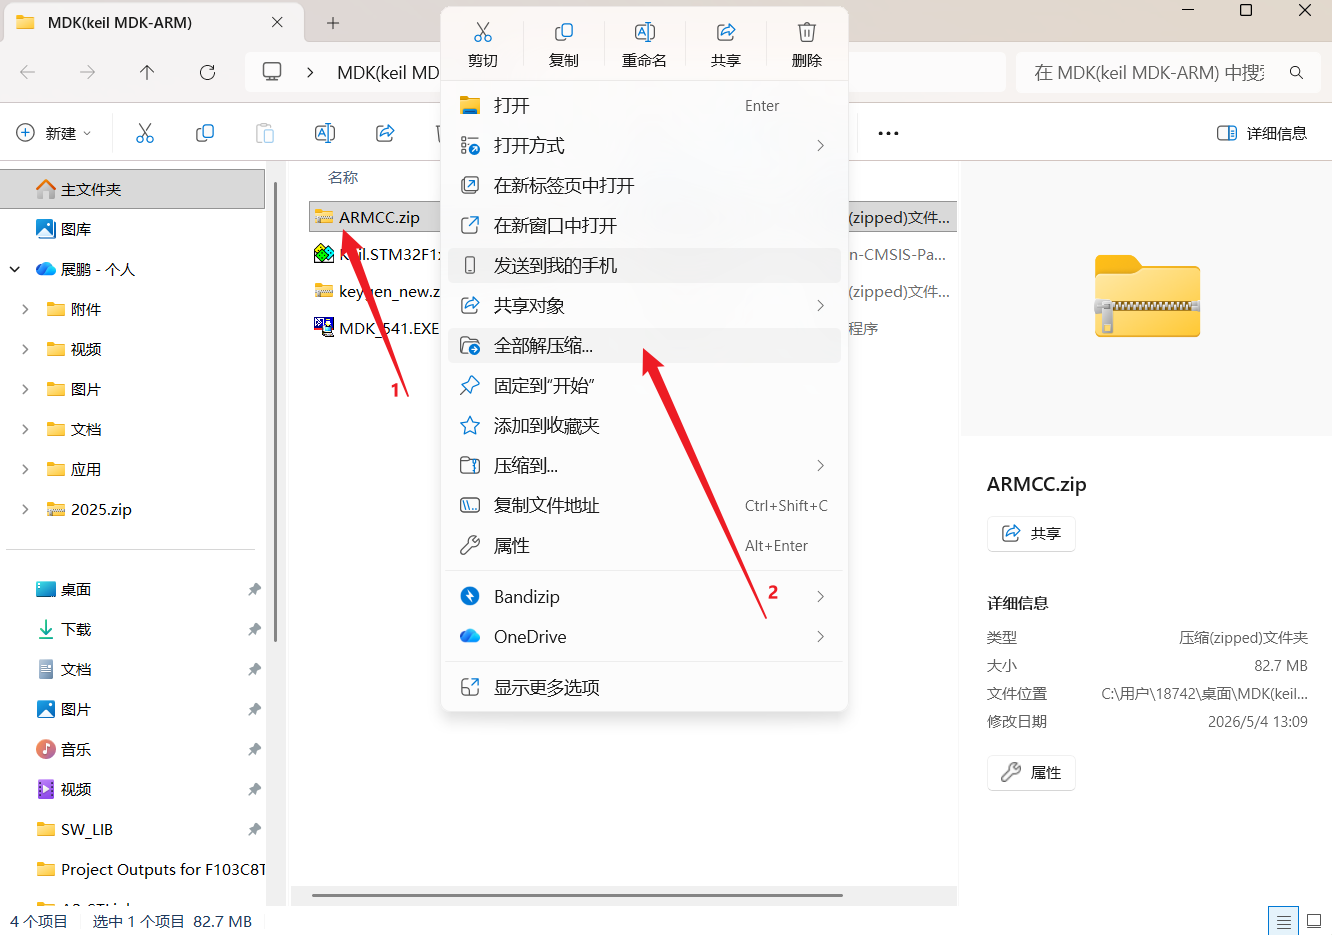Expand the 应用 folder node
The width and height of the screenshot is (1332, 935).
(25, 469)
